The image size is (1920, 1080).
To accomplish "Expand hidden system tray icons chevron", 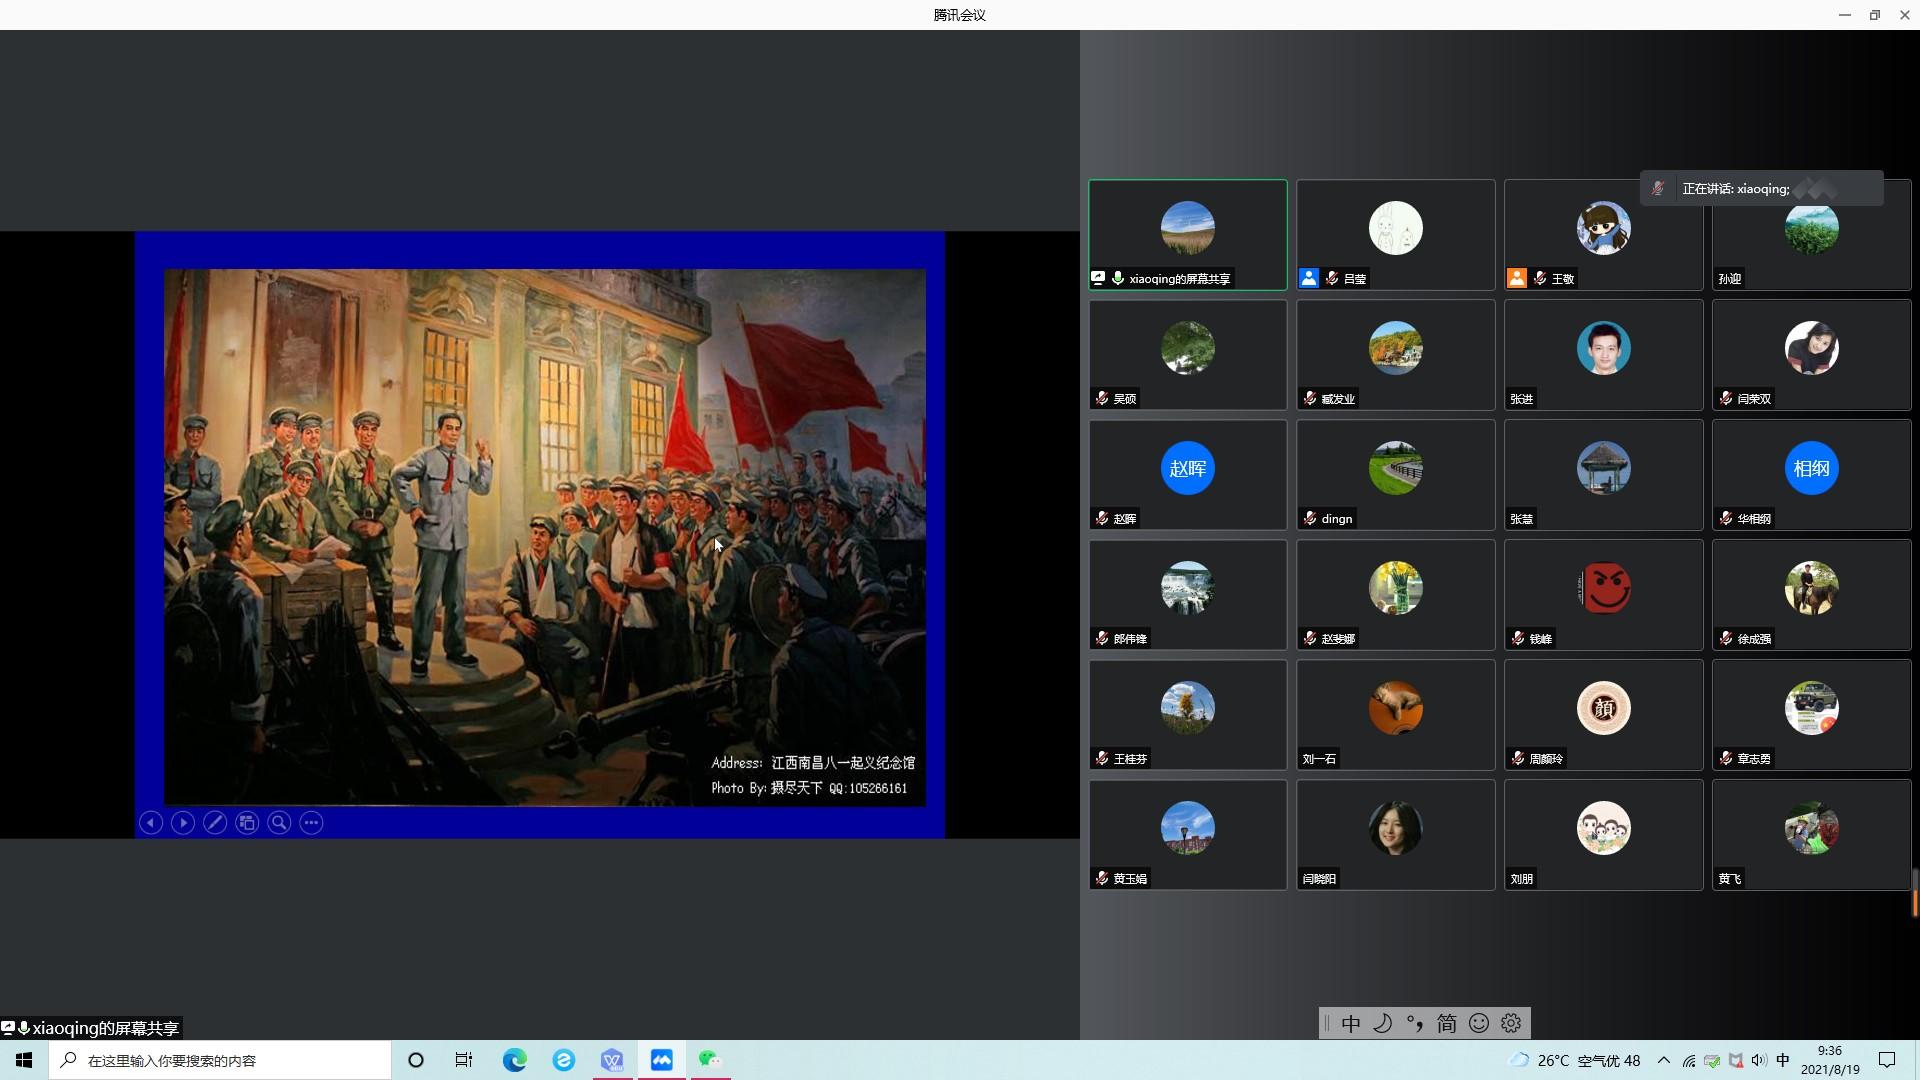I will pyautogui.click(x=1663, y=1060).
